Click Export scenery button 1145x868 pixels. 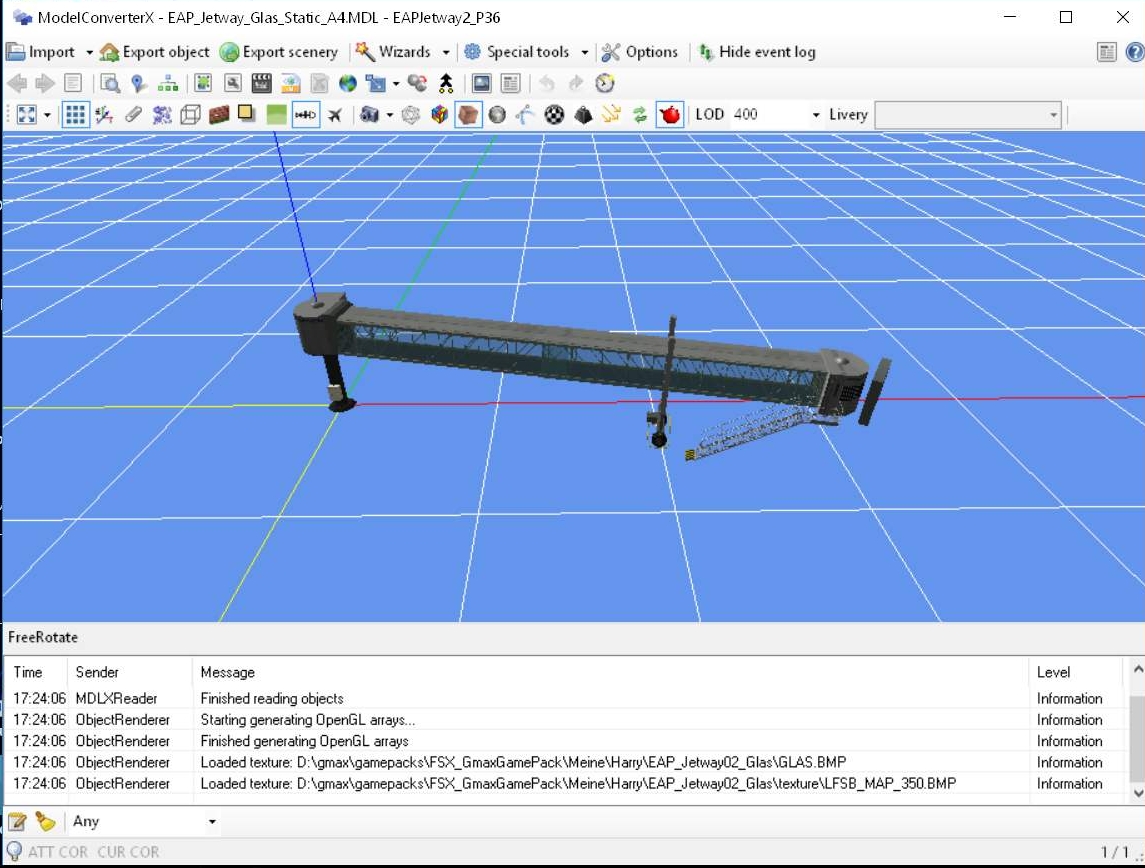pos(279,52)
